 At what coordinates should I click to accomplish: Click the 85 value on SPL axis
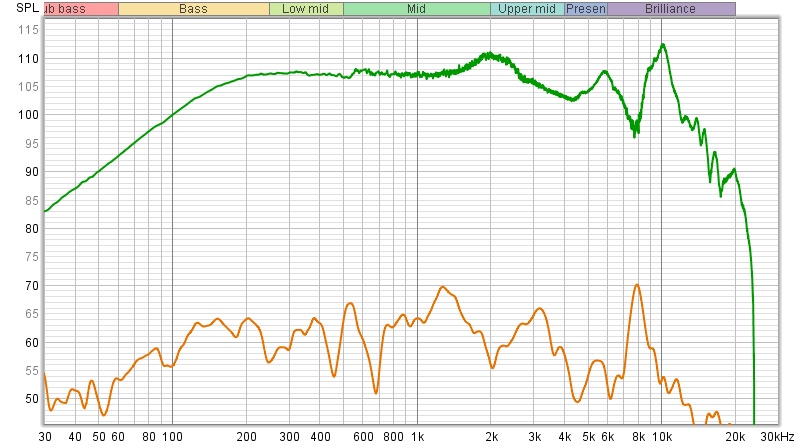click(x=32, y=201)
